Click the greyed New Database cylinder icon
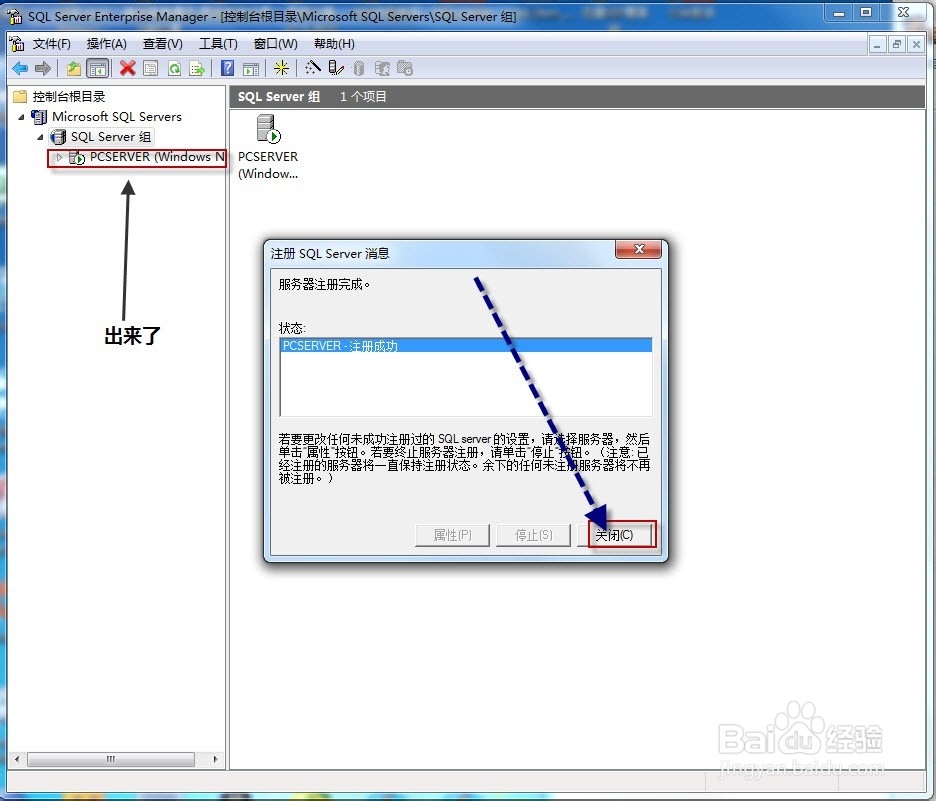 (358, 69)
